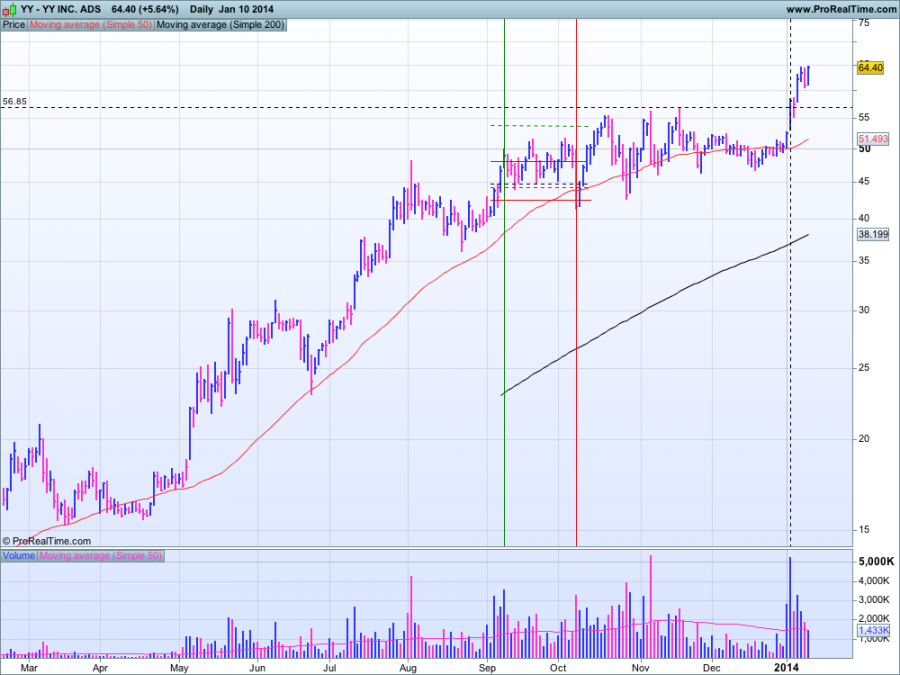The height and width of the screenshot is (675, 900).
Task: Click the "Jun" label on time axis
Action: click(x=257, y=668)
